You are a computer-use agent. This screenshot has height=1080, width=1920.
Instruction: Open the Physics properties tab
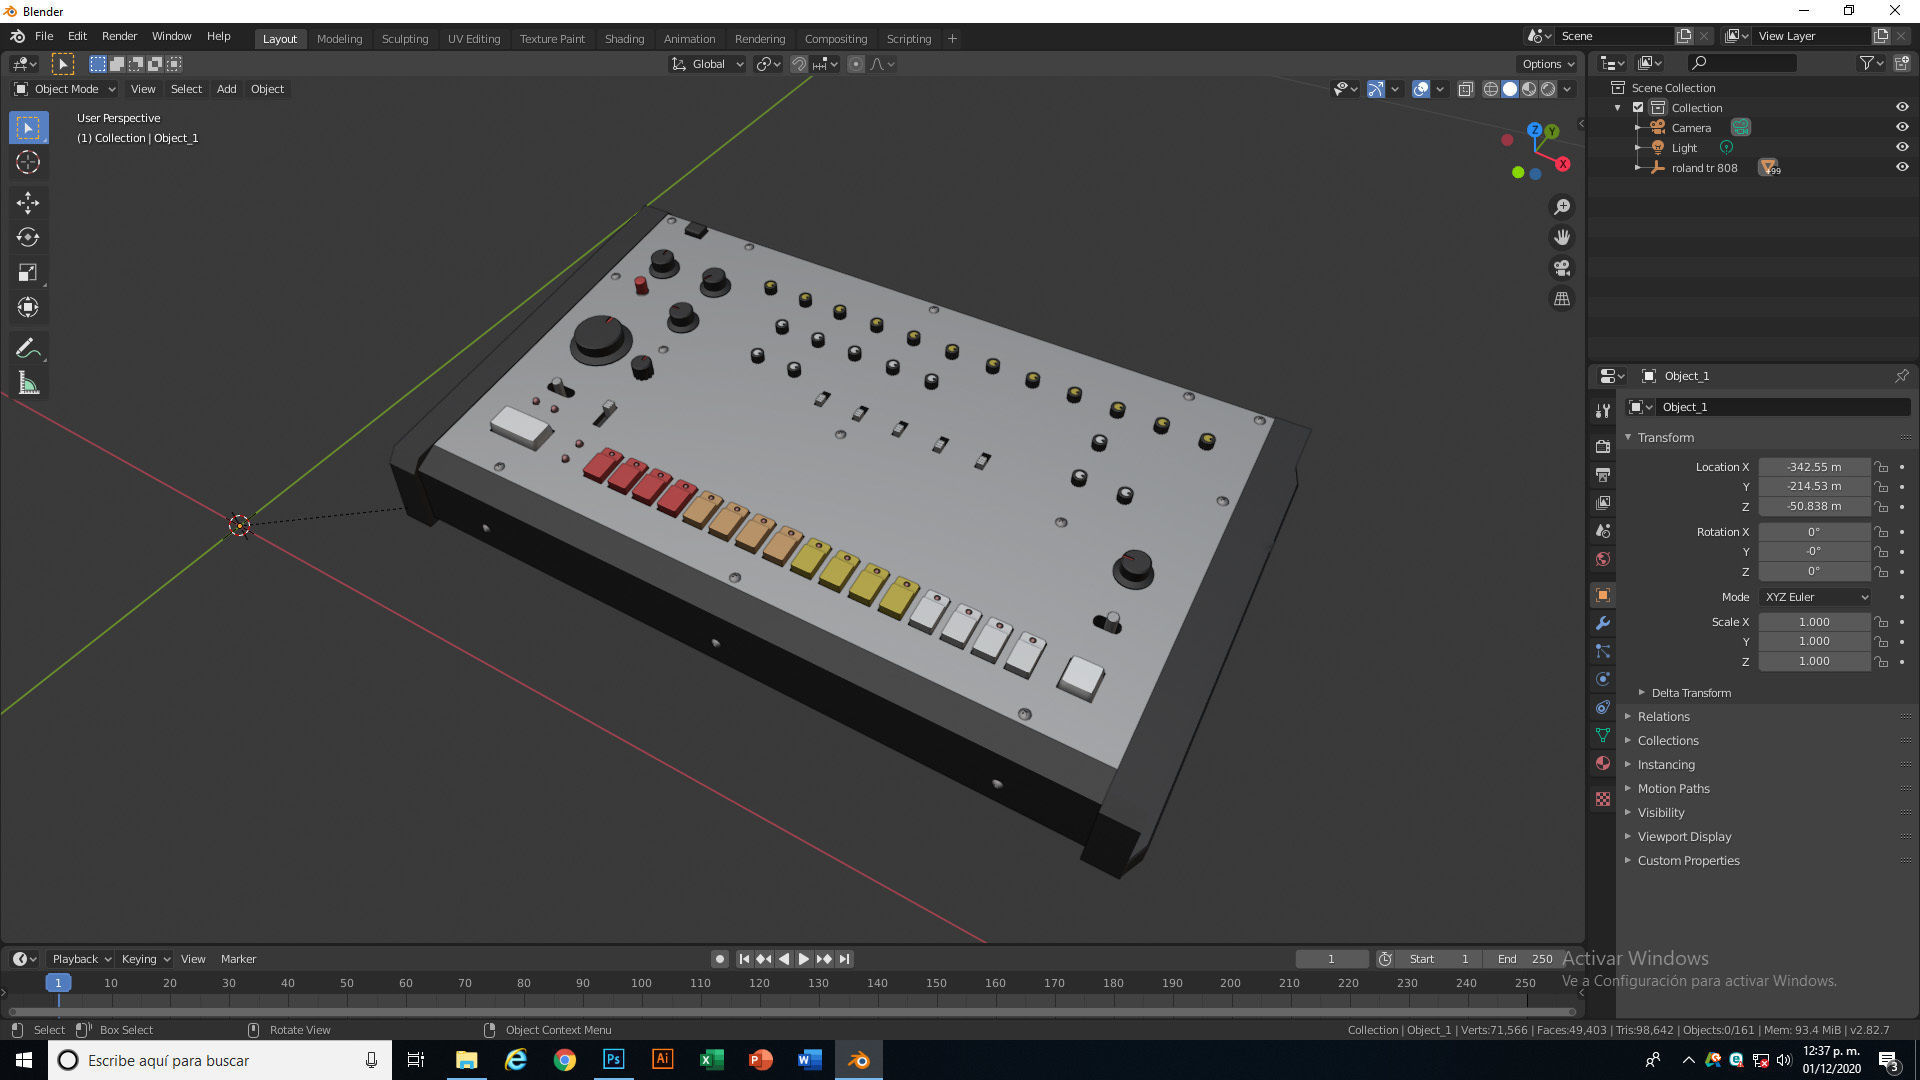point(1603,679)
